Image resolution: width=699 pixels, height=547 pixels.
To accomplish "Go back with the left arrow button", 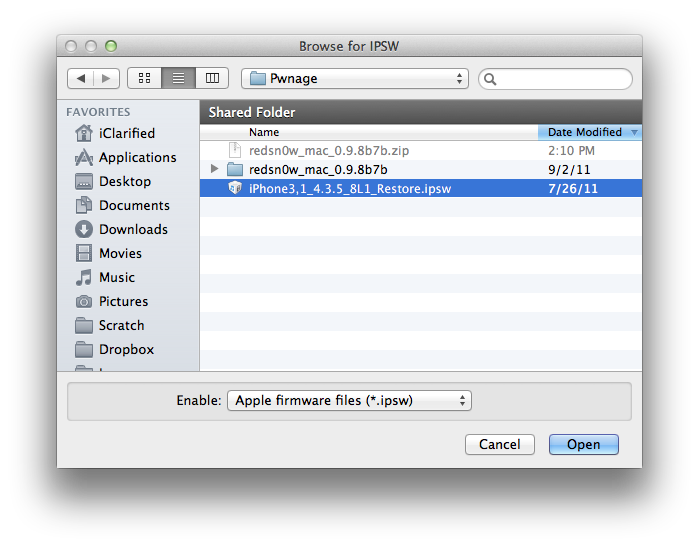I will (x=81, y=78).
